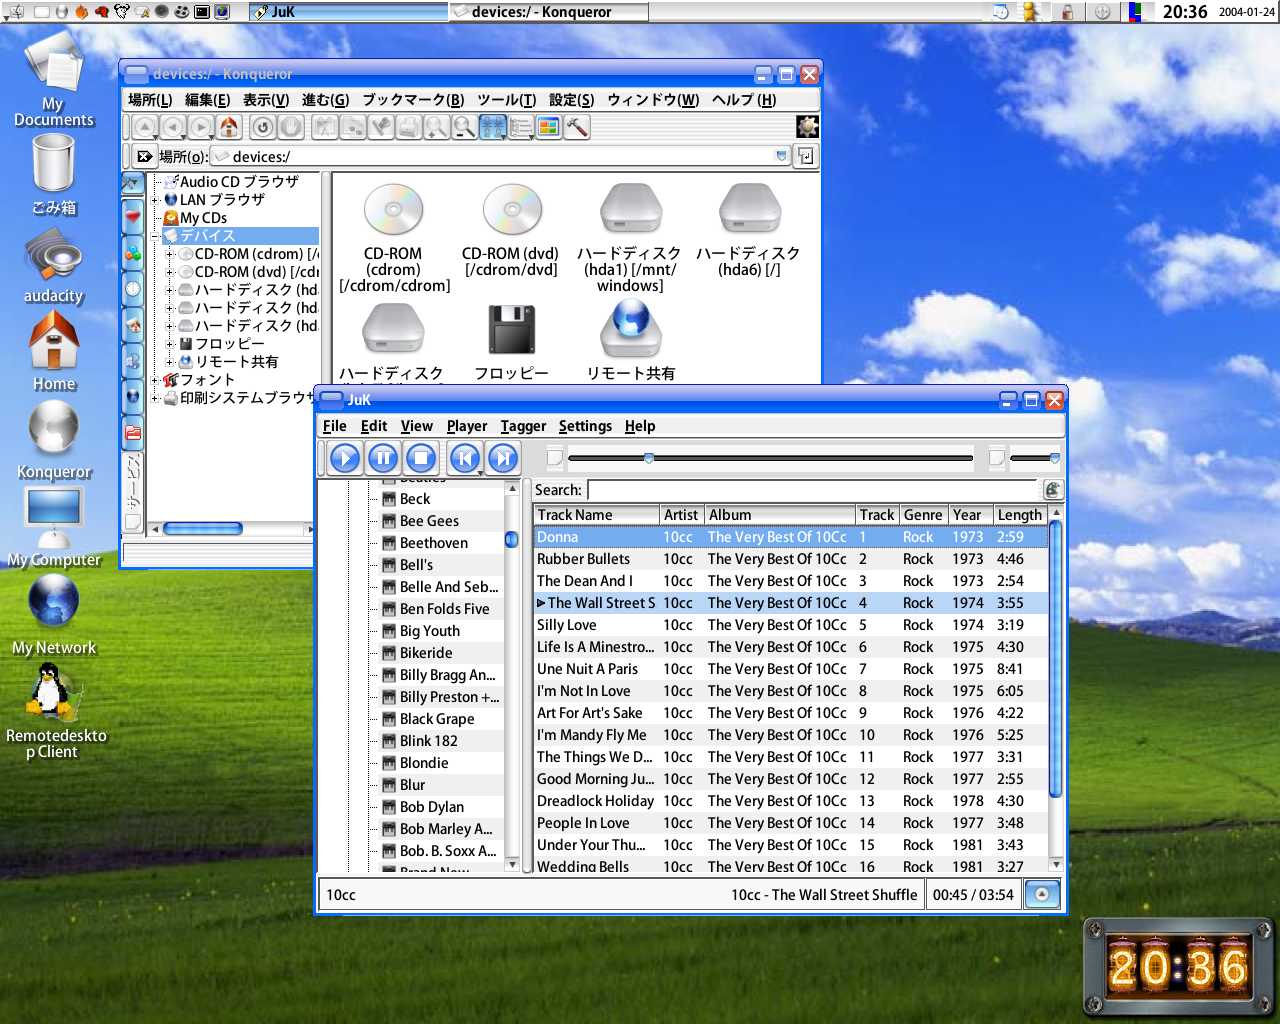Viewport: 1280px width, 1024px height.
Task: Switch to devices:/ - Konqueror taskbar button
Action: (x=549, y=12)
